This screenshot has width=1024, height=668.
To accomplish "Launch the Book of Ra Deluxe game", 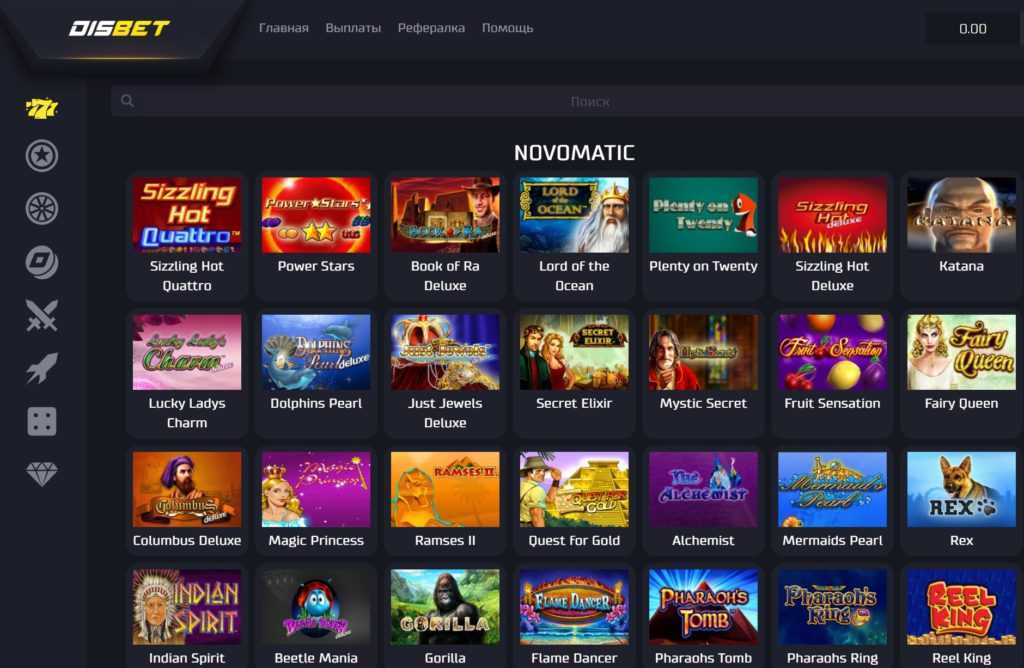I will tap(445, 235).
